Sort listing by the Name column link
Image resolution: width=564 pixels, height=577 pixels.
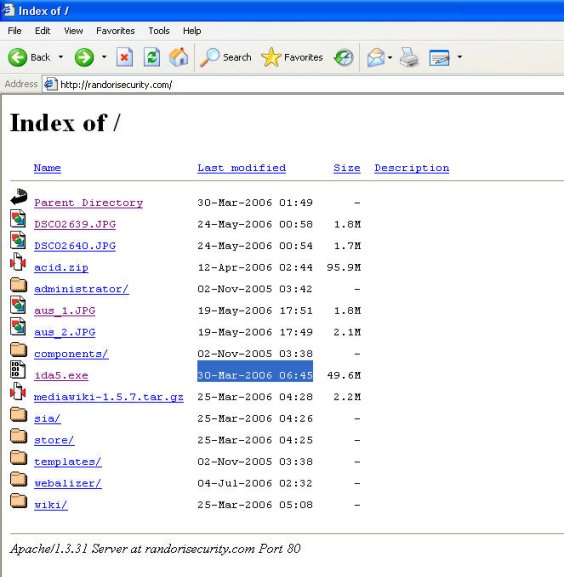47,168
